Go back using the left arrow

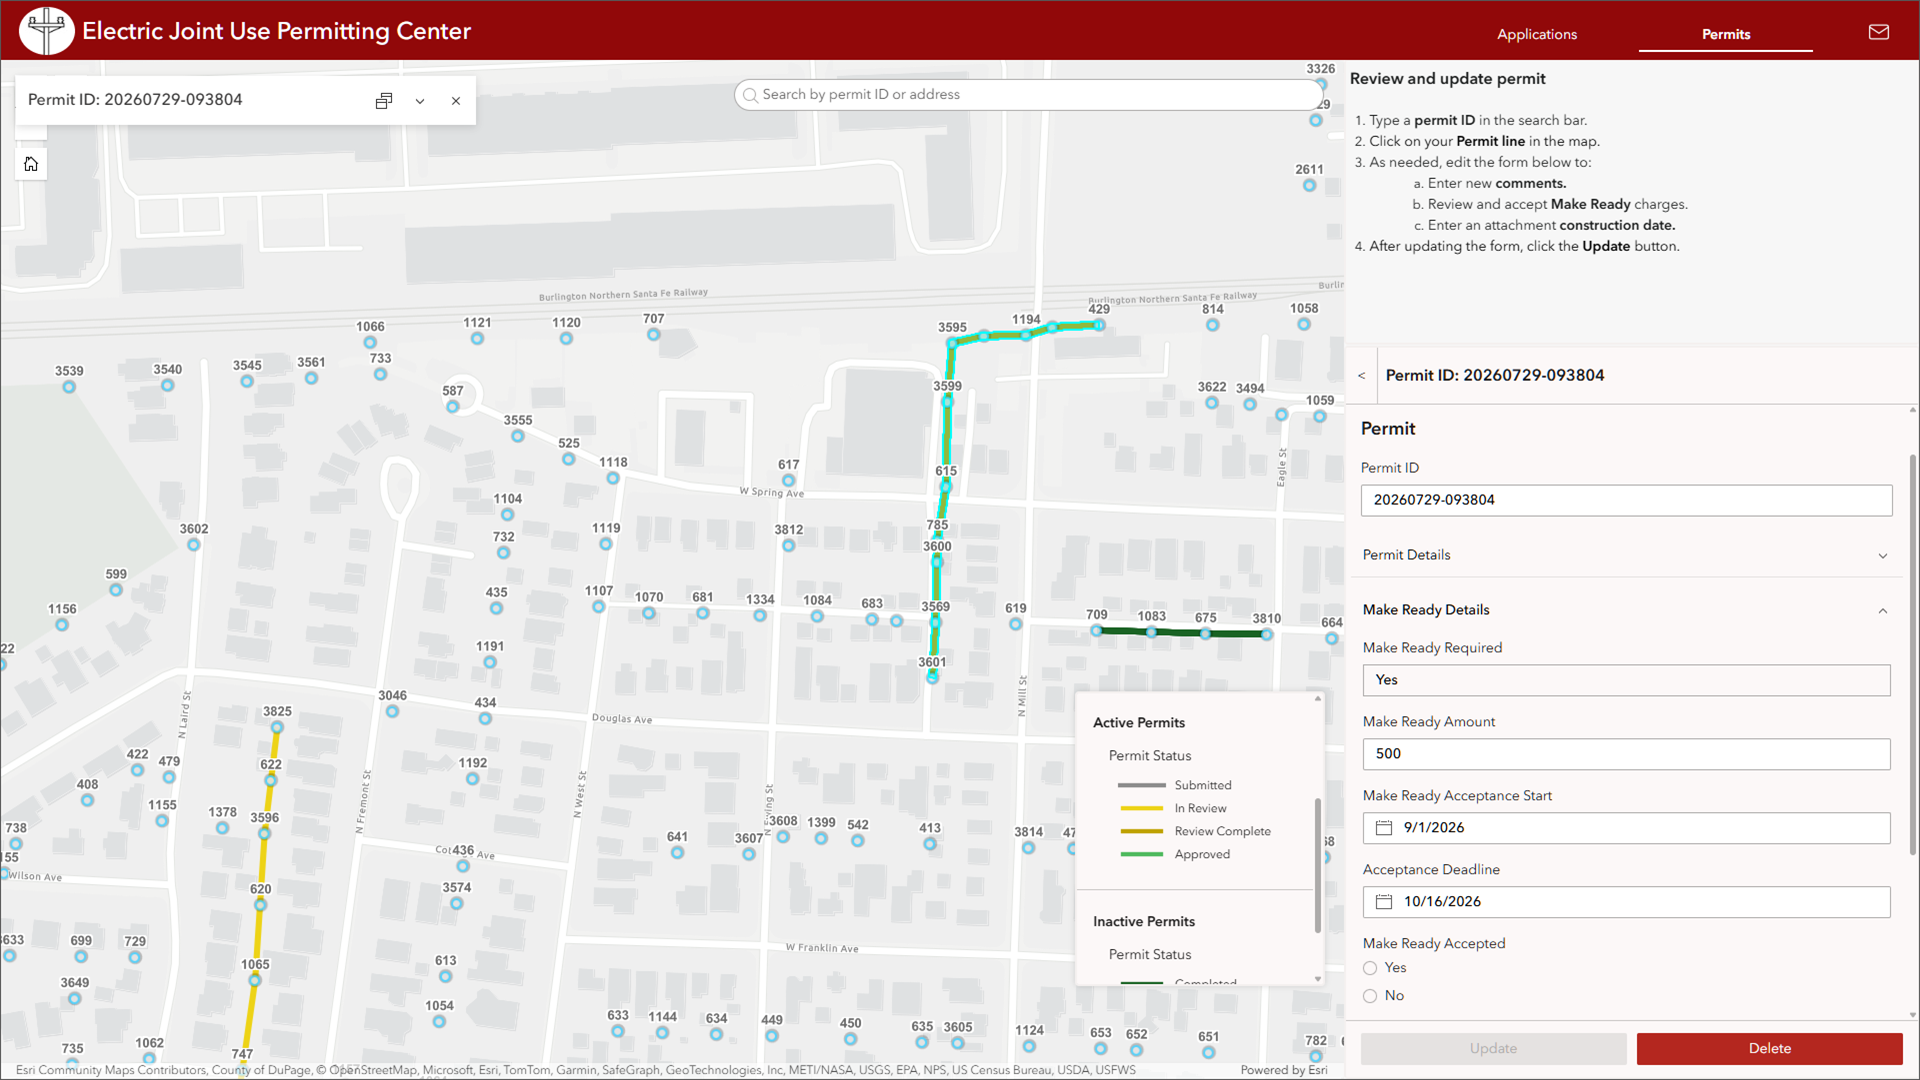1361,376
